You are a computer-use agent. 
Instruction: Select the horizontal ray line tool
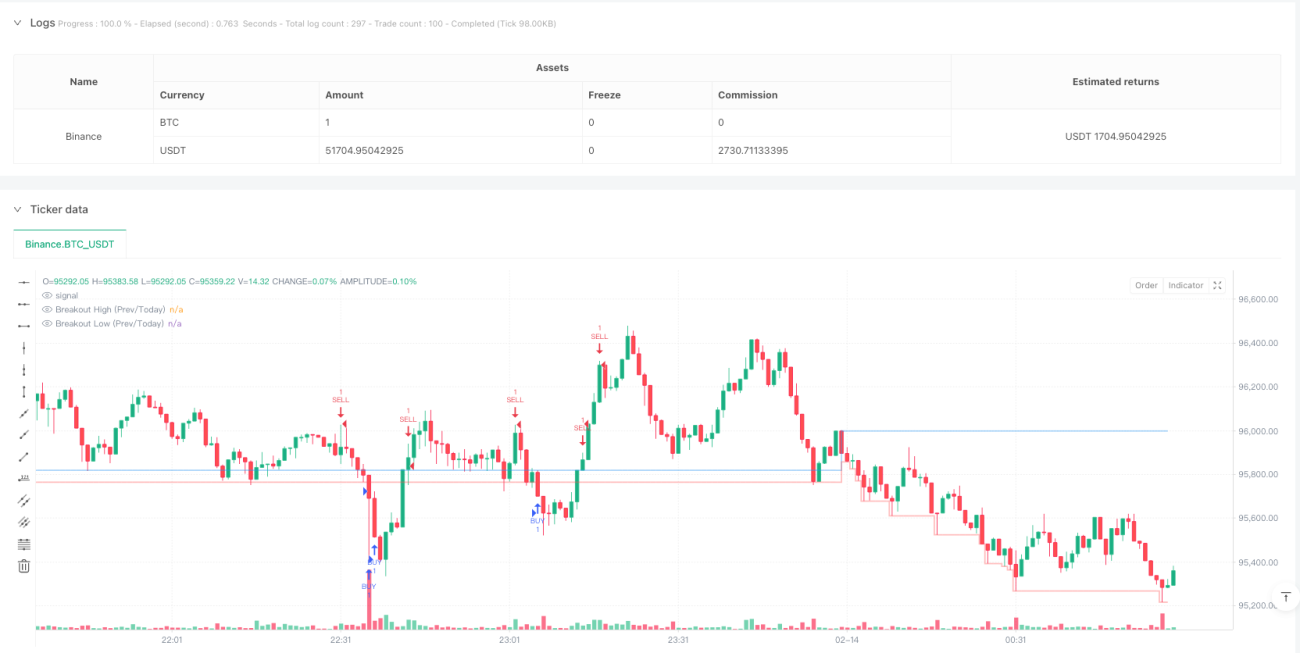(x=24, y=305)
